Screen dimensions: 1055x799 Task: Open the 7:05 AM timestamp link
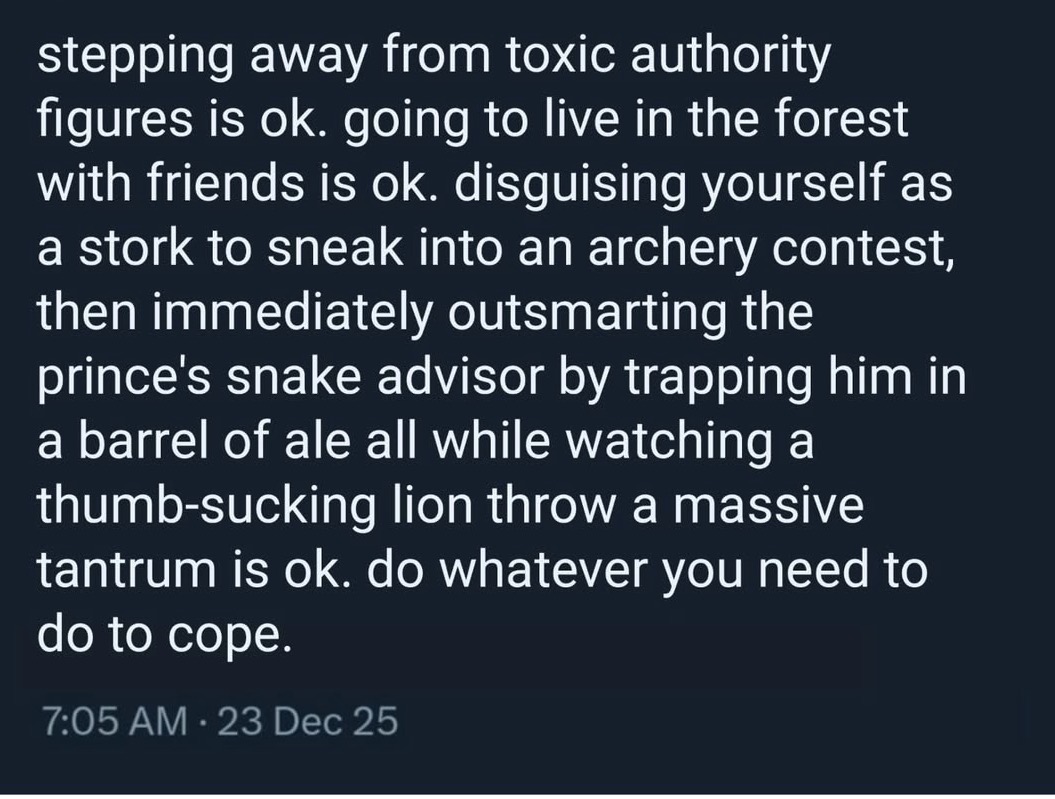[x=116, y=722]
